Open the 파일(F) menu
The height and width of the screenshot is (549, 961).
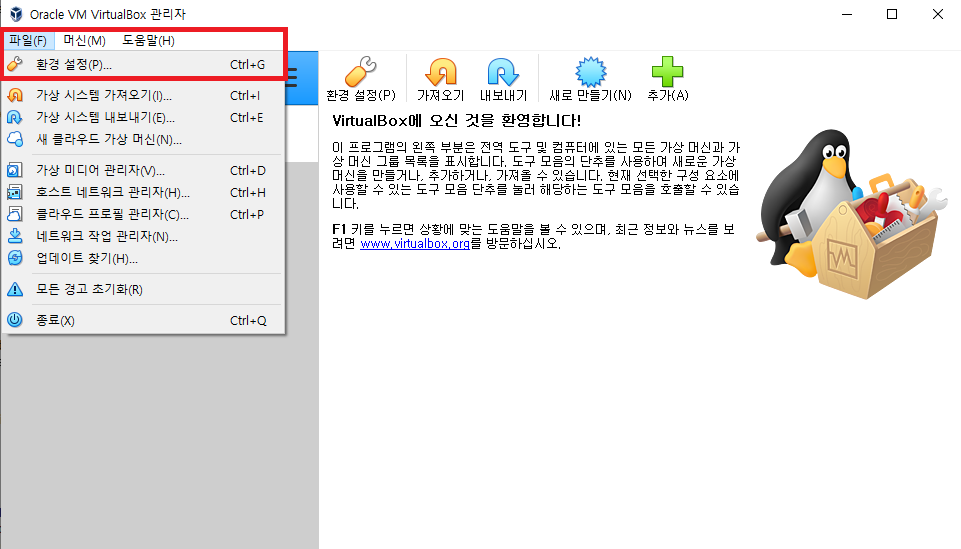[28, 40]
